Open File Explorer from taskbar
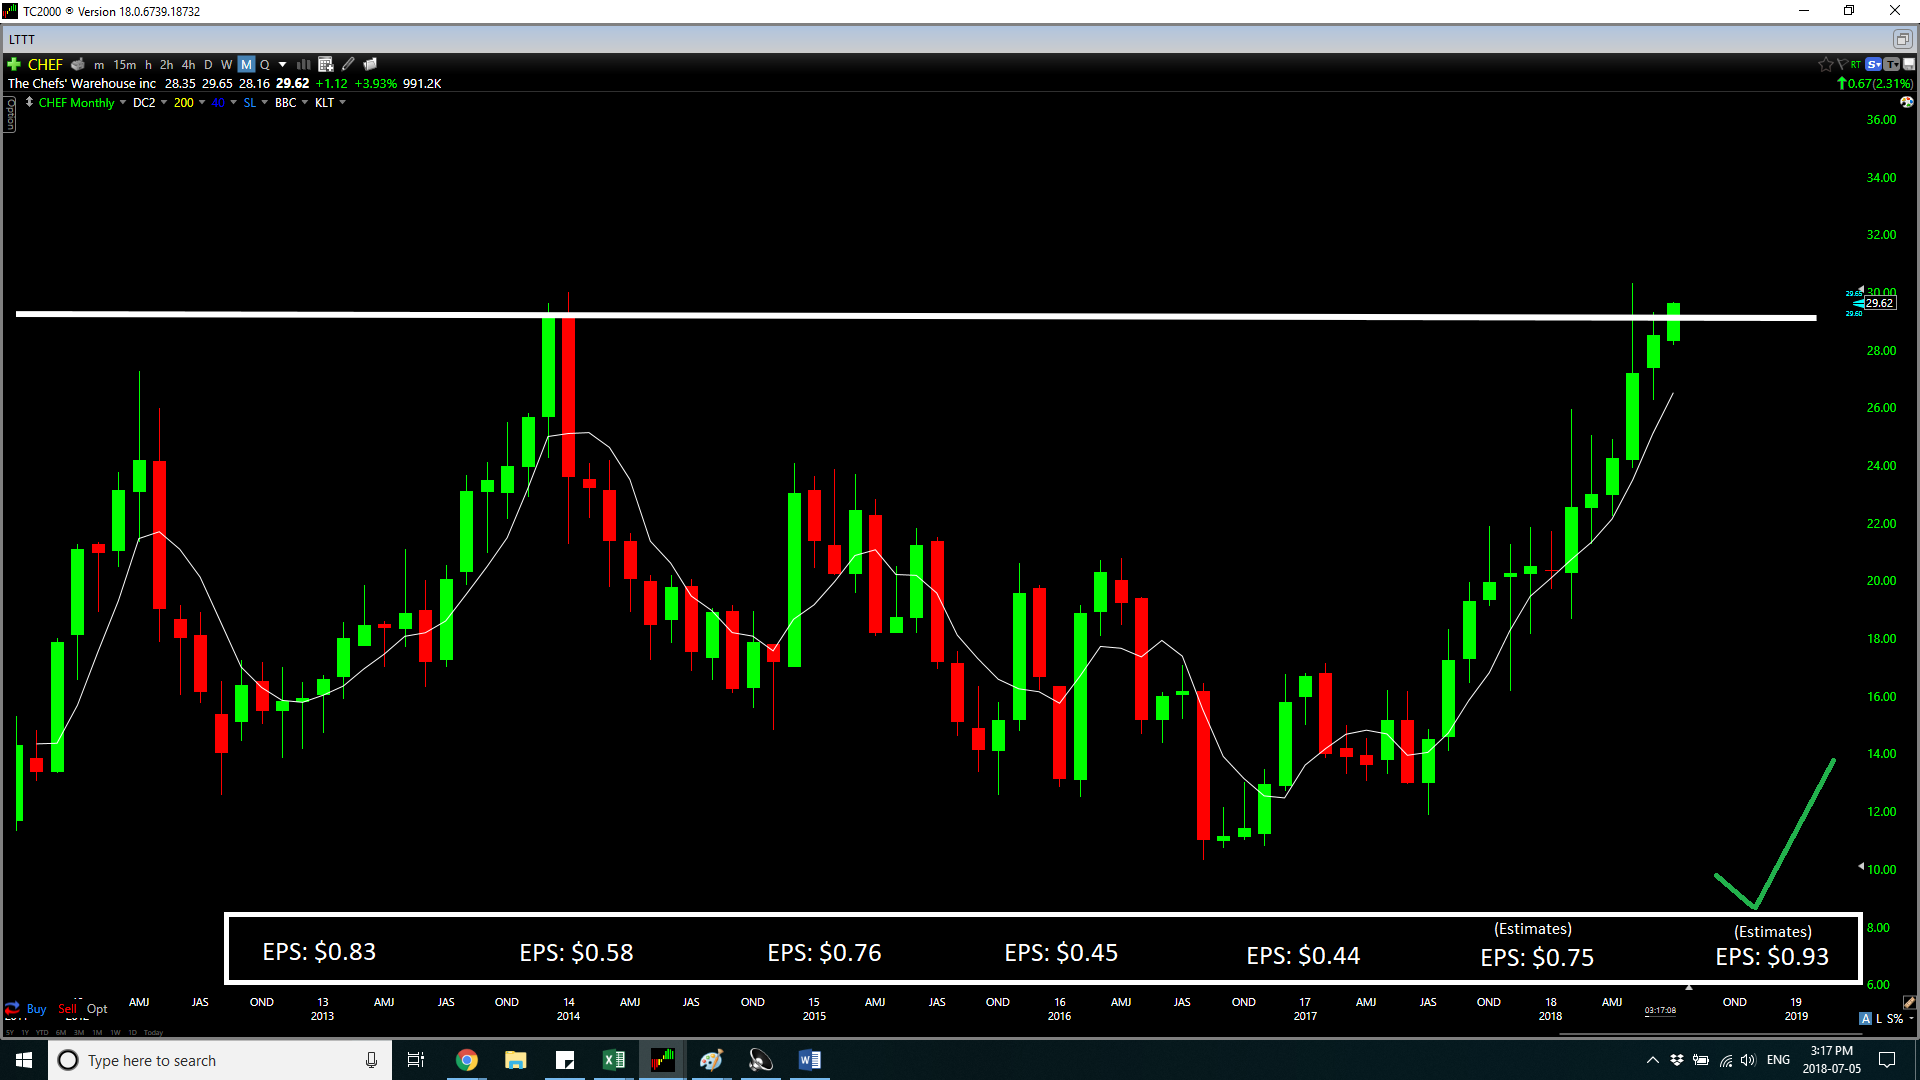 [516, 1060]
